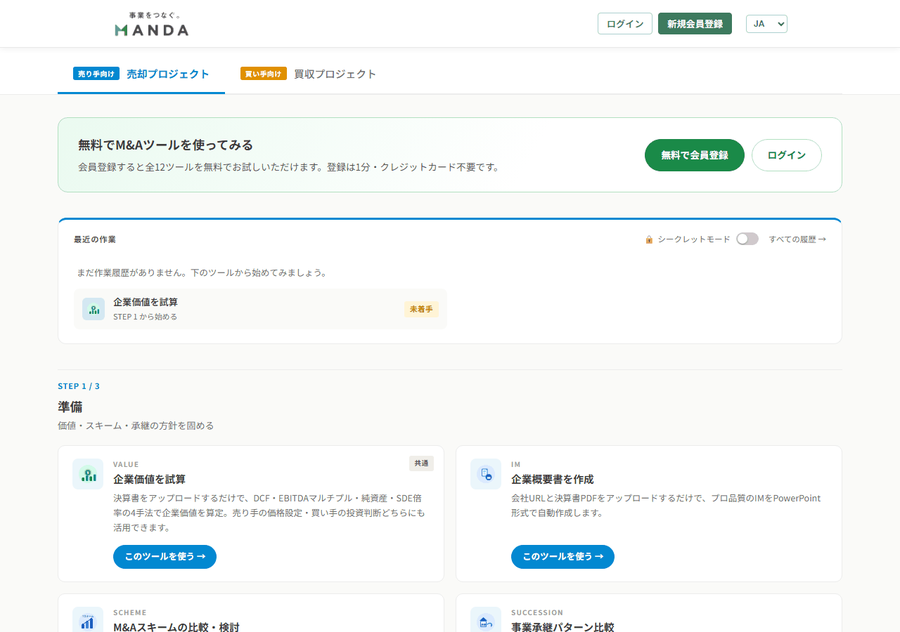Click the 新規会員登録 button
Image resolution: width=900 pixels, height=632 pixels.
coord(695,24)
